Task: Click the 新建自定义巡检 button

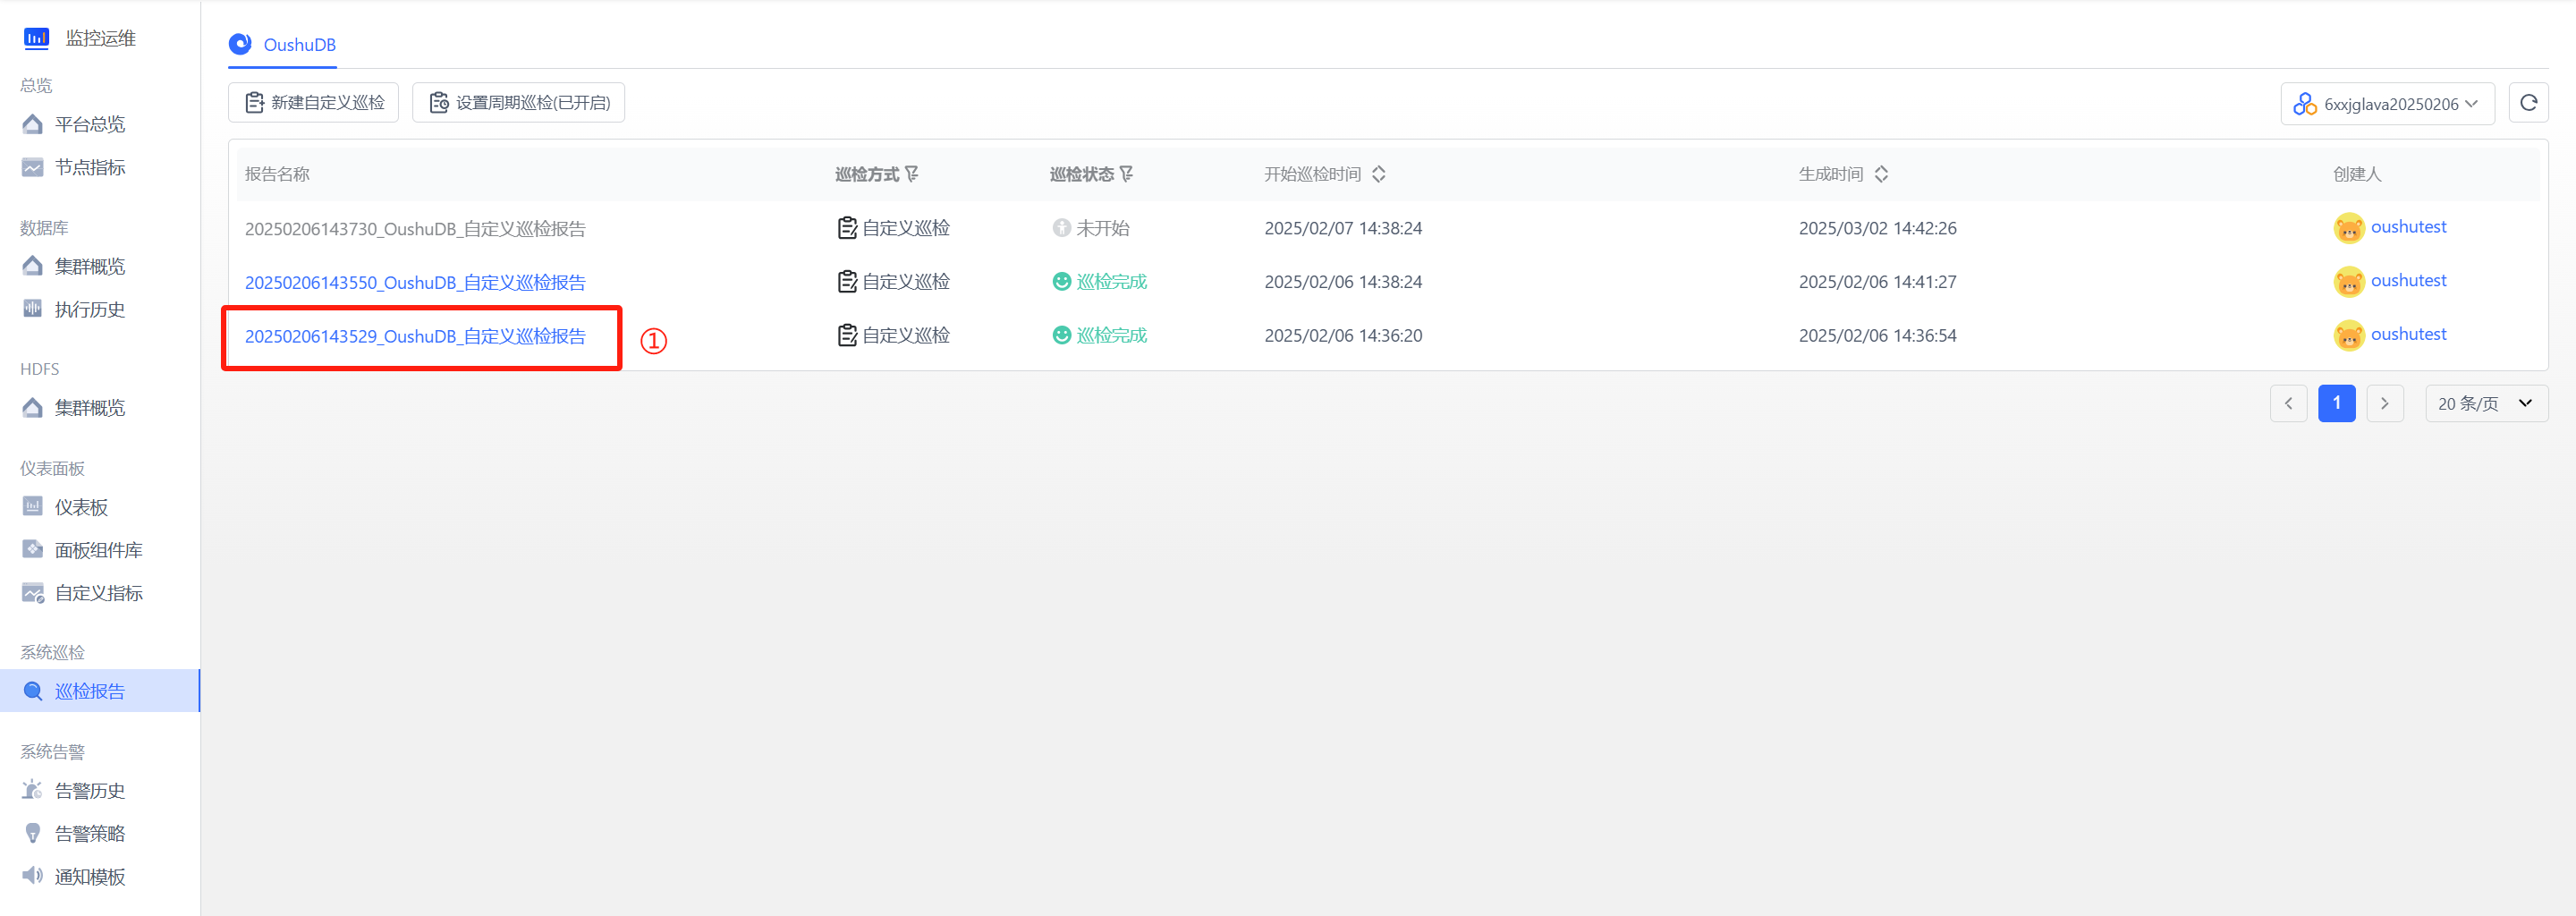Action: [314, 103]
